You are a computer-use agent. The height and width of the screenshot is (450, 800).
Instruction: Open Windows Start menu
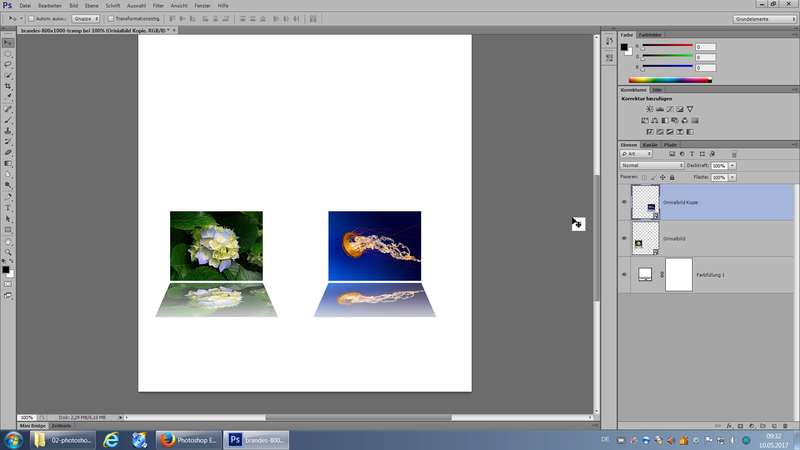(14, 440)
